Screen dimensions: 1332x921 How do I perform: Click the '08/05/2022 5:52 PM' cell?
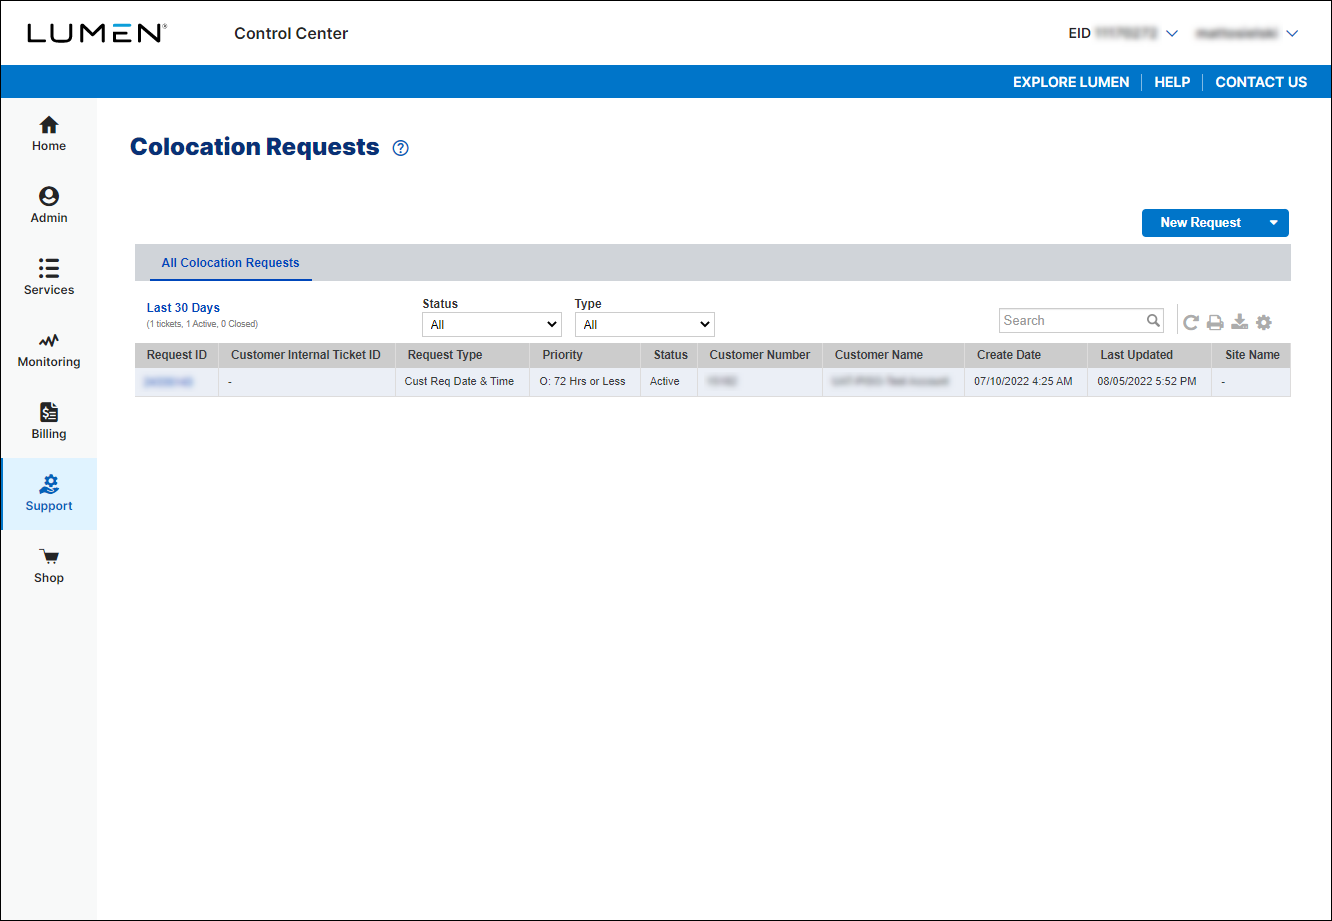(x=1147, y=382)
